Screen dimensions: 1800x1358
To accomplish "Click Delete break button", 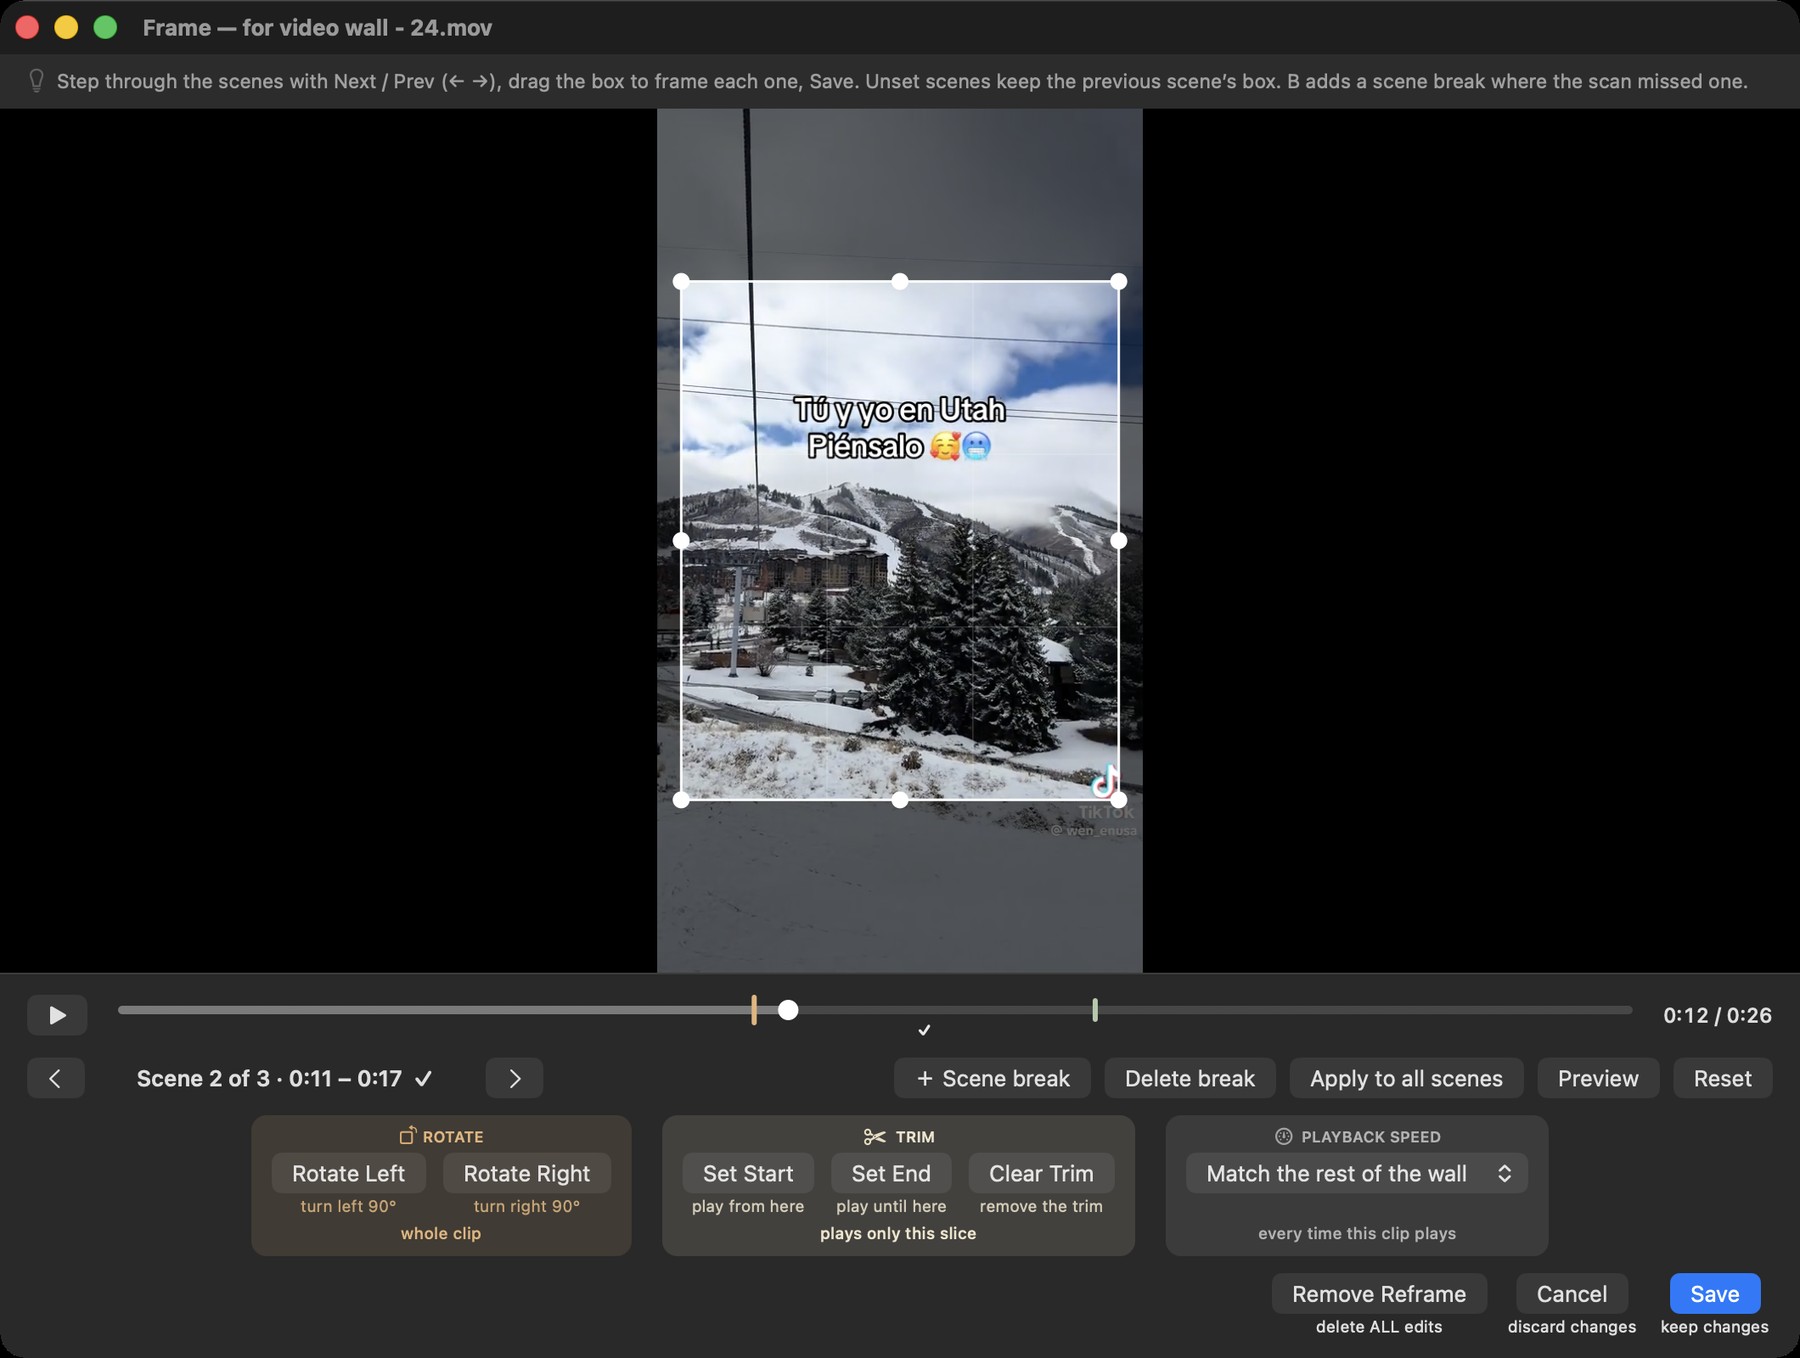I will [1190, 1078].
